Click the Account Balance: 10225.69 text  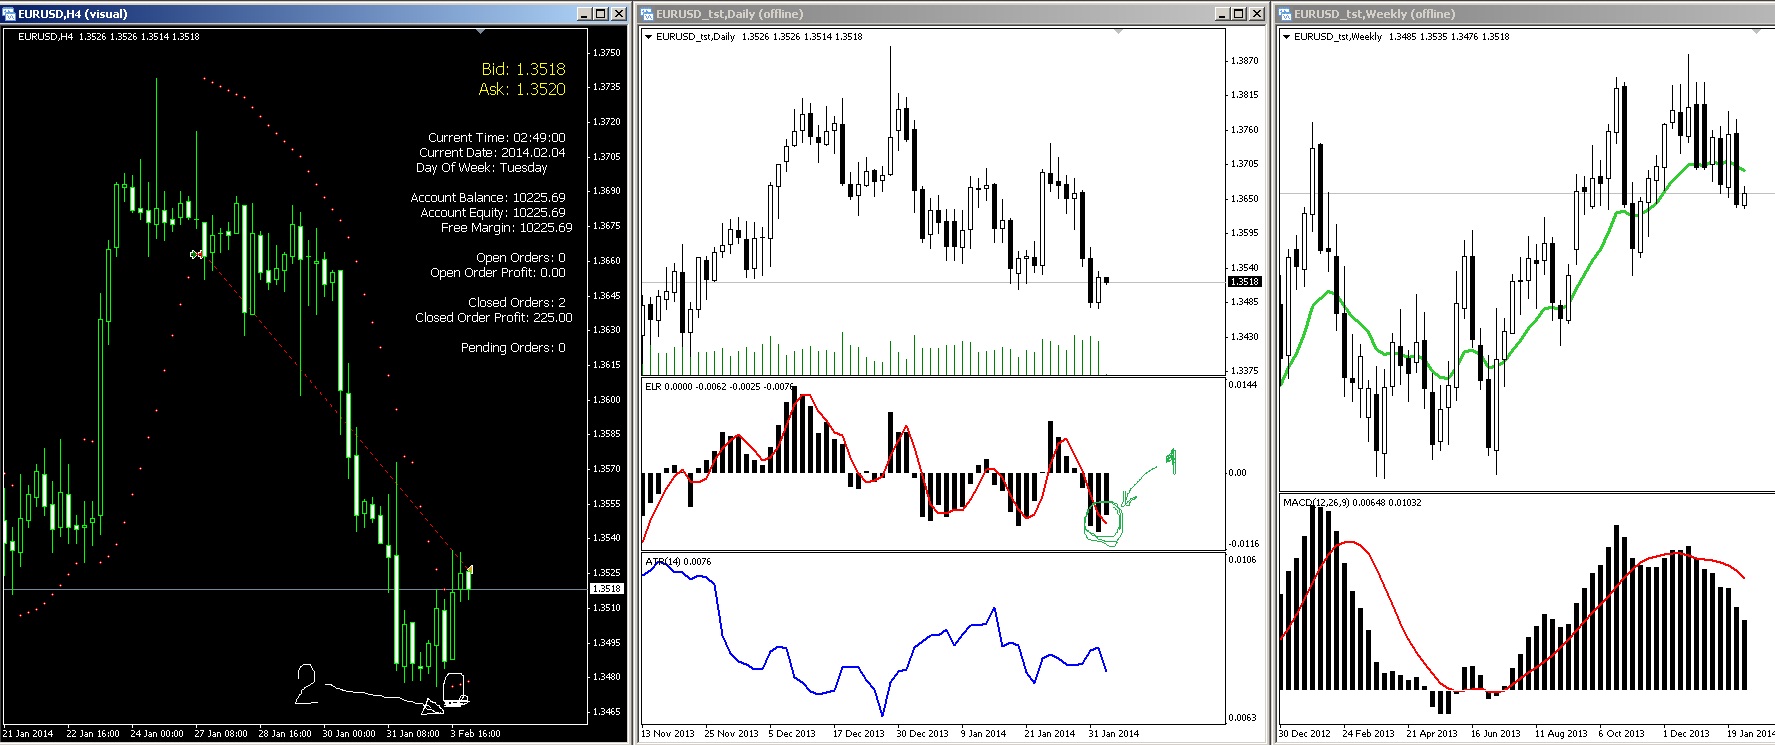[488, 198]
